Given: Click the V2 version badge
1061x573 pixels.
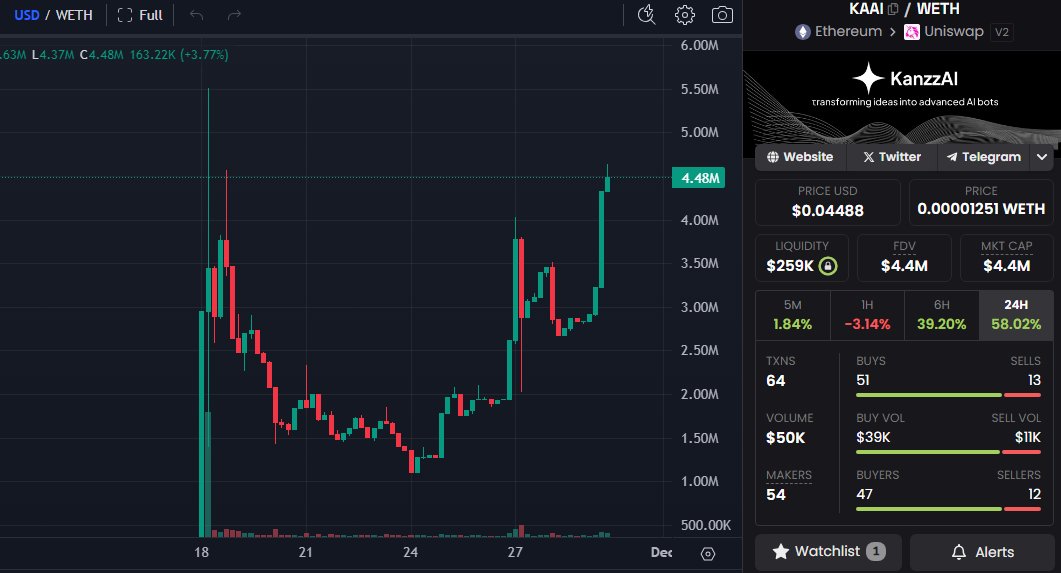Looking at the screenshot, I should (x=1001, y=32).
